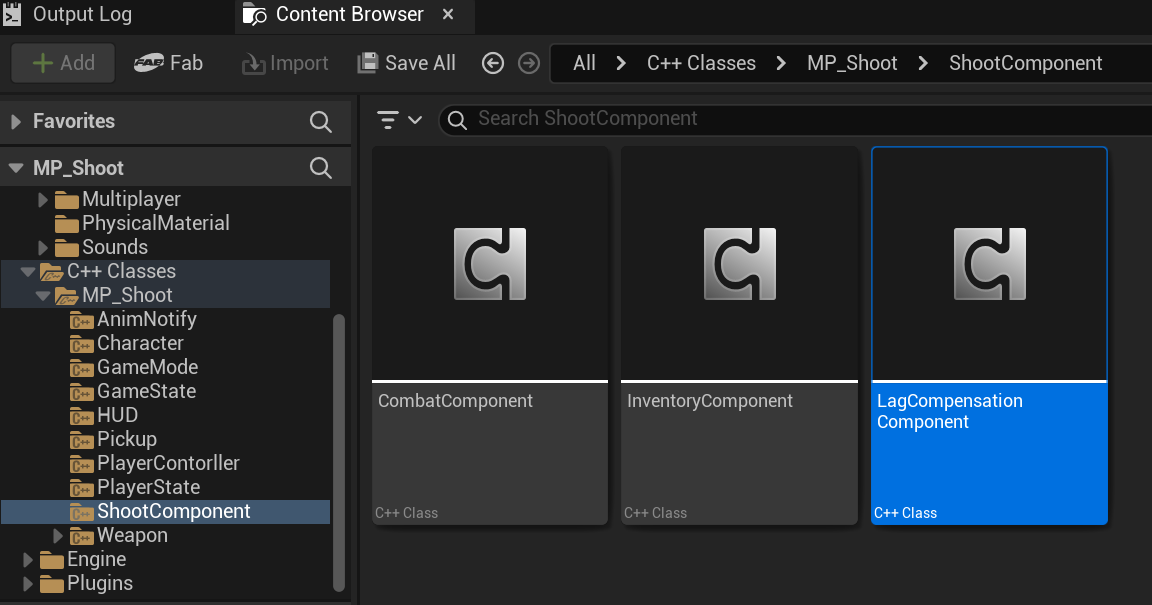
Task: Click the Output Log terminal icon
Action: click(12, 15)
